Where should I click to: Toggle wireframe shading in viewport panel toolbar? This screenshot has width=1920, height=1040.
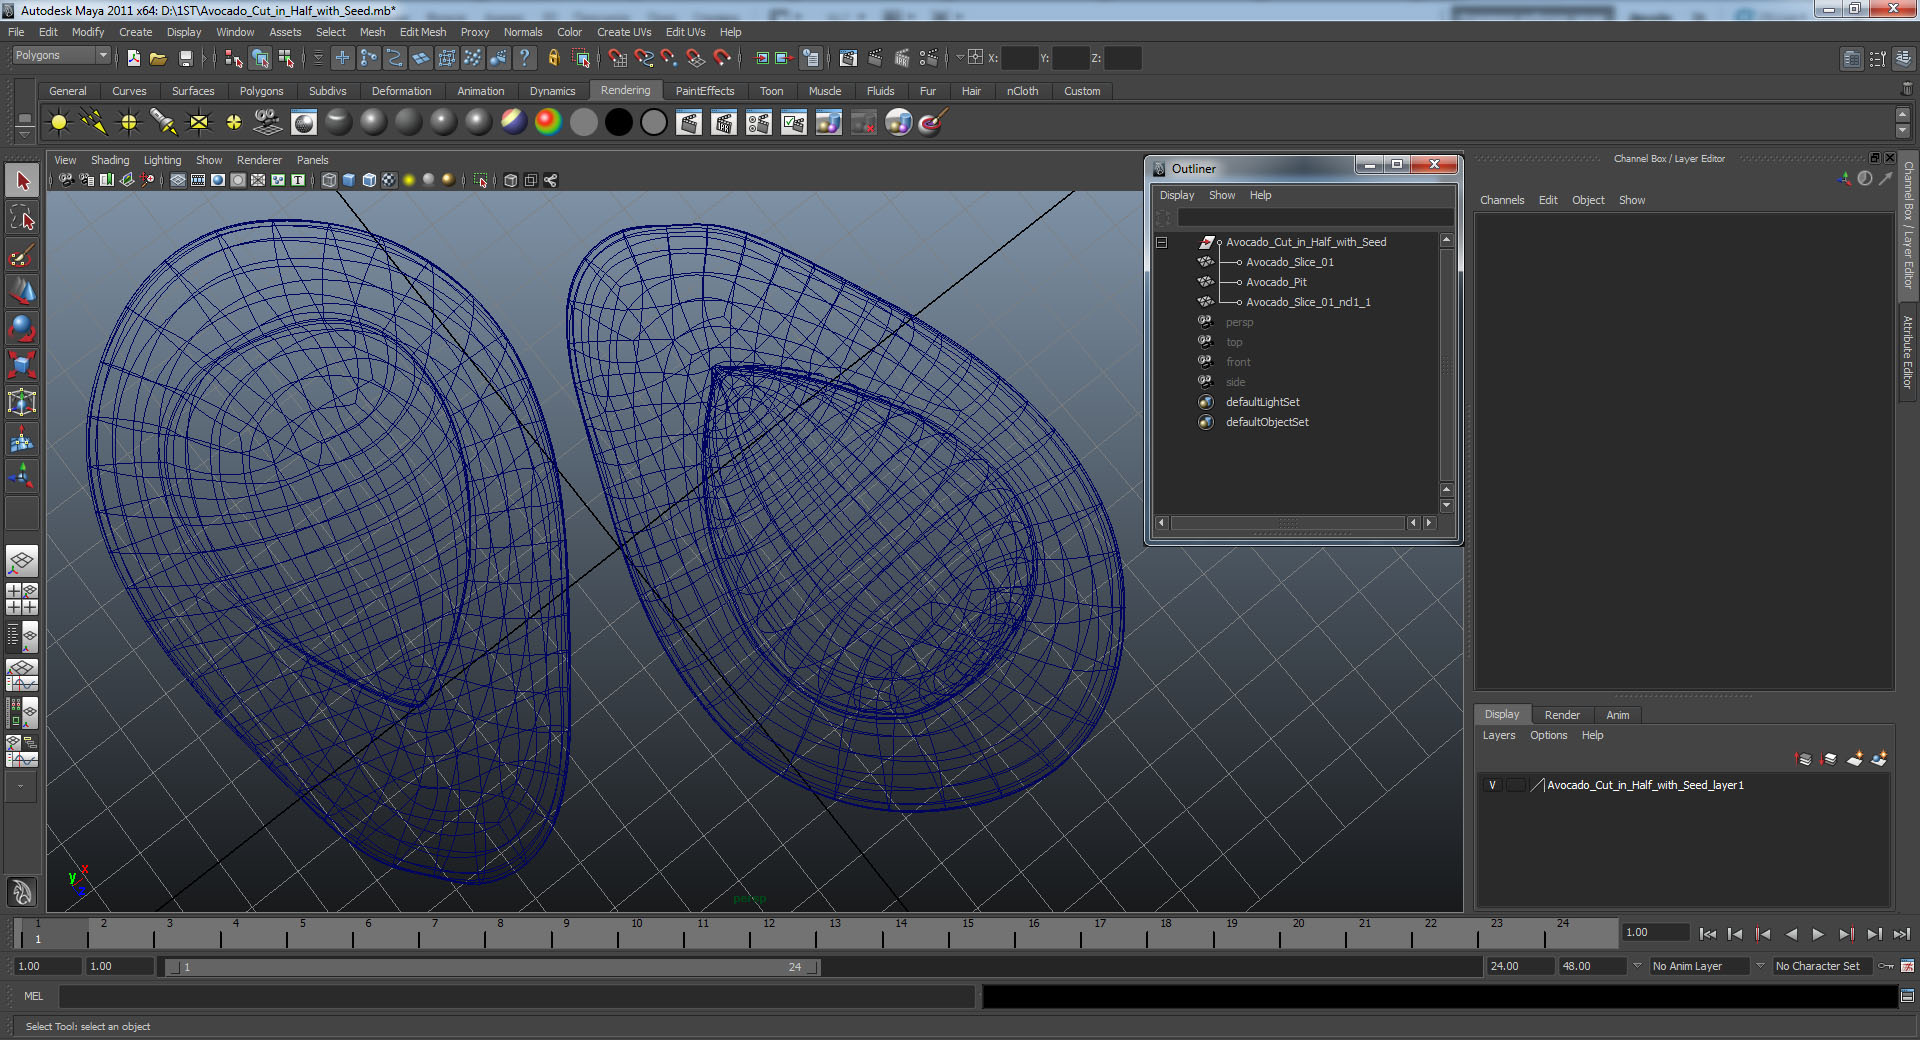point(329,180)
